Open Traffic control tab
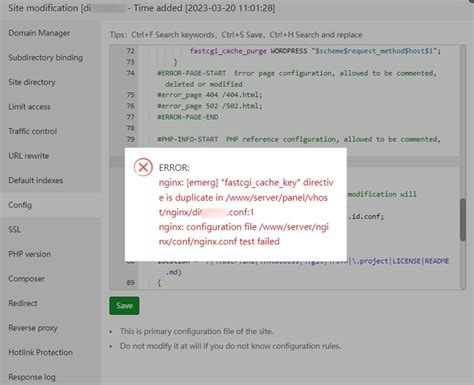 (x=33, y=131)
